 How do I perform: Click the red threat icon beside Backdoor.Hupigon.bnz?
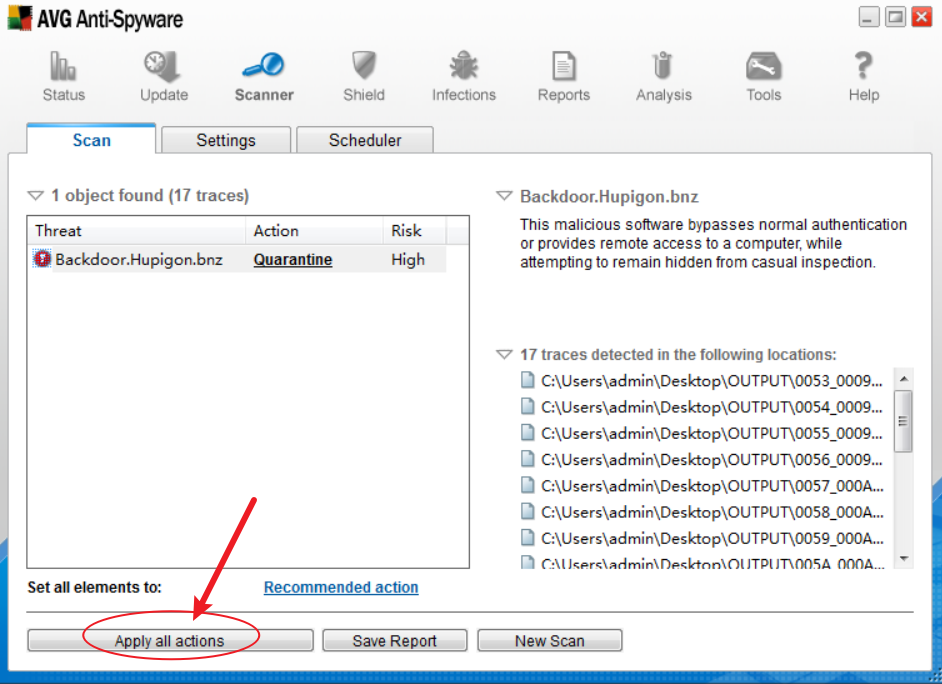coord(42,259)
